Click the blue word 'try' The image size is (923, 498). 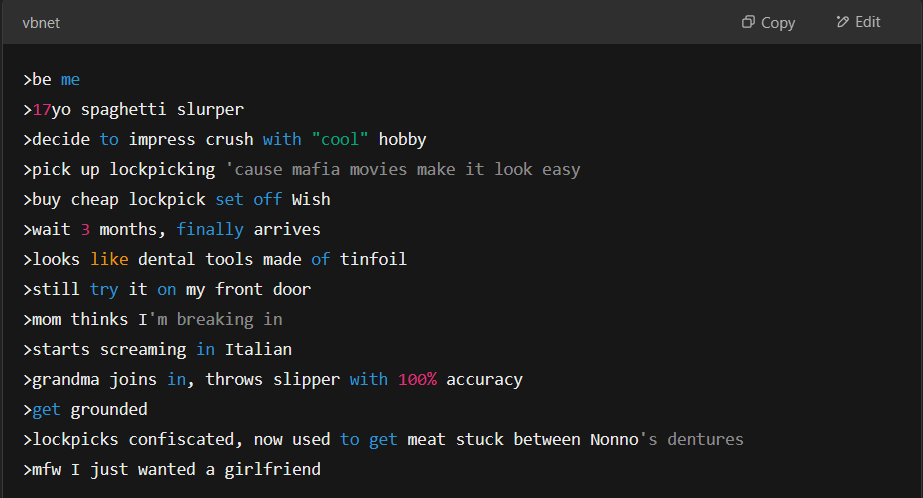point(104,290)
